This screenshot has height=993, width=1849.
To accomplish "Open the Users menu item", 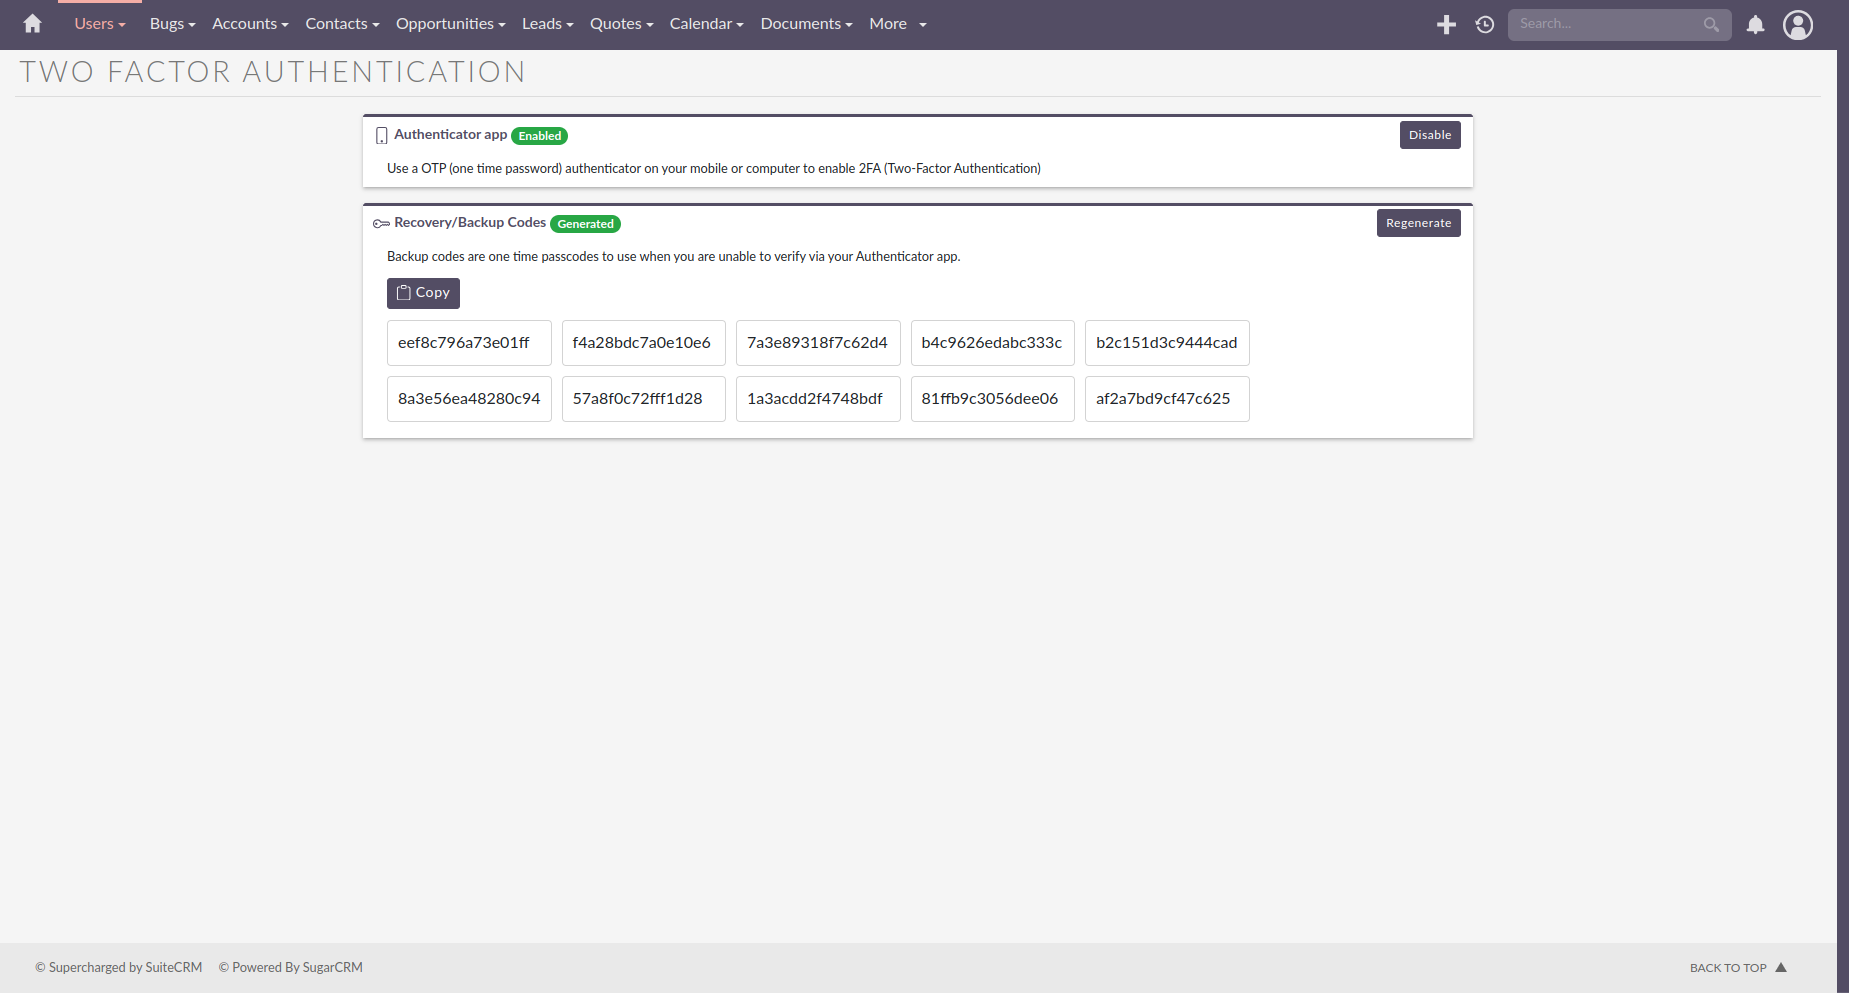I will pyautogui.click(x=99, y=24).
